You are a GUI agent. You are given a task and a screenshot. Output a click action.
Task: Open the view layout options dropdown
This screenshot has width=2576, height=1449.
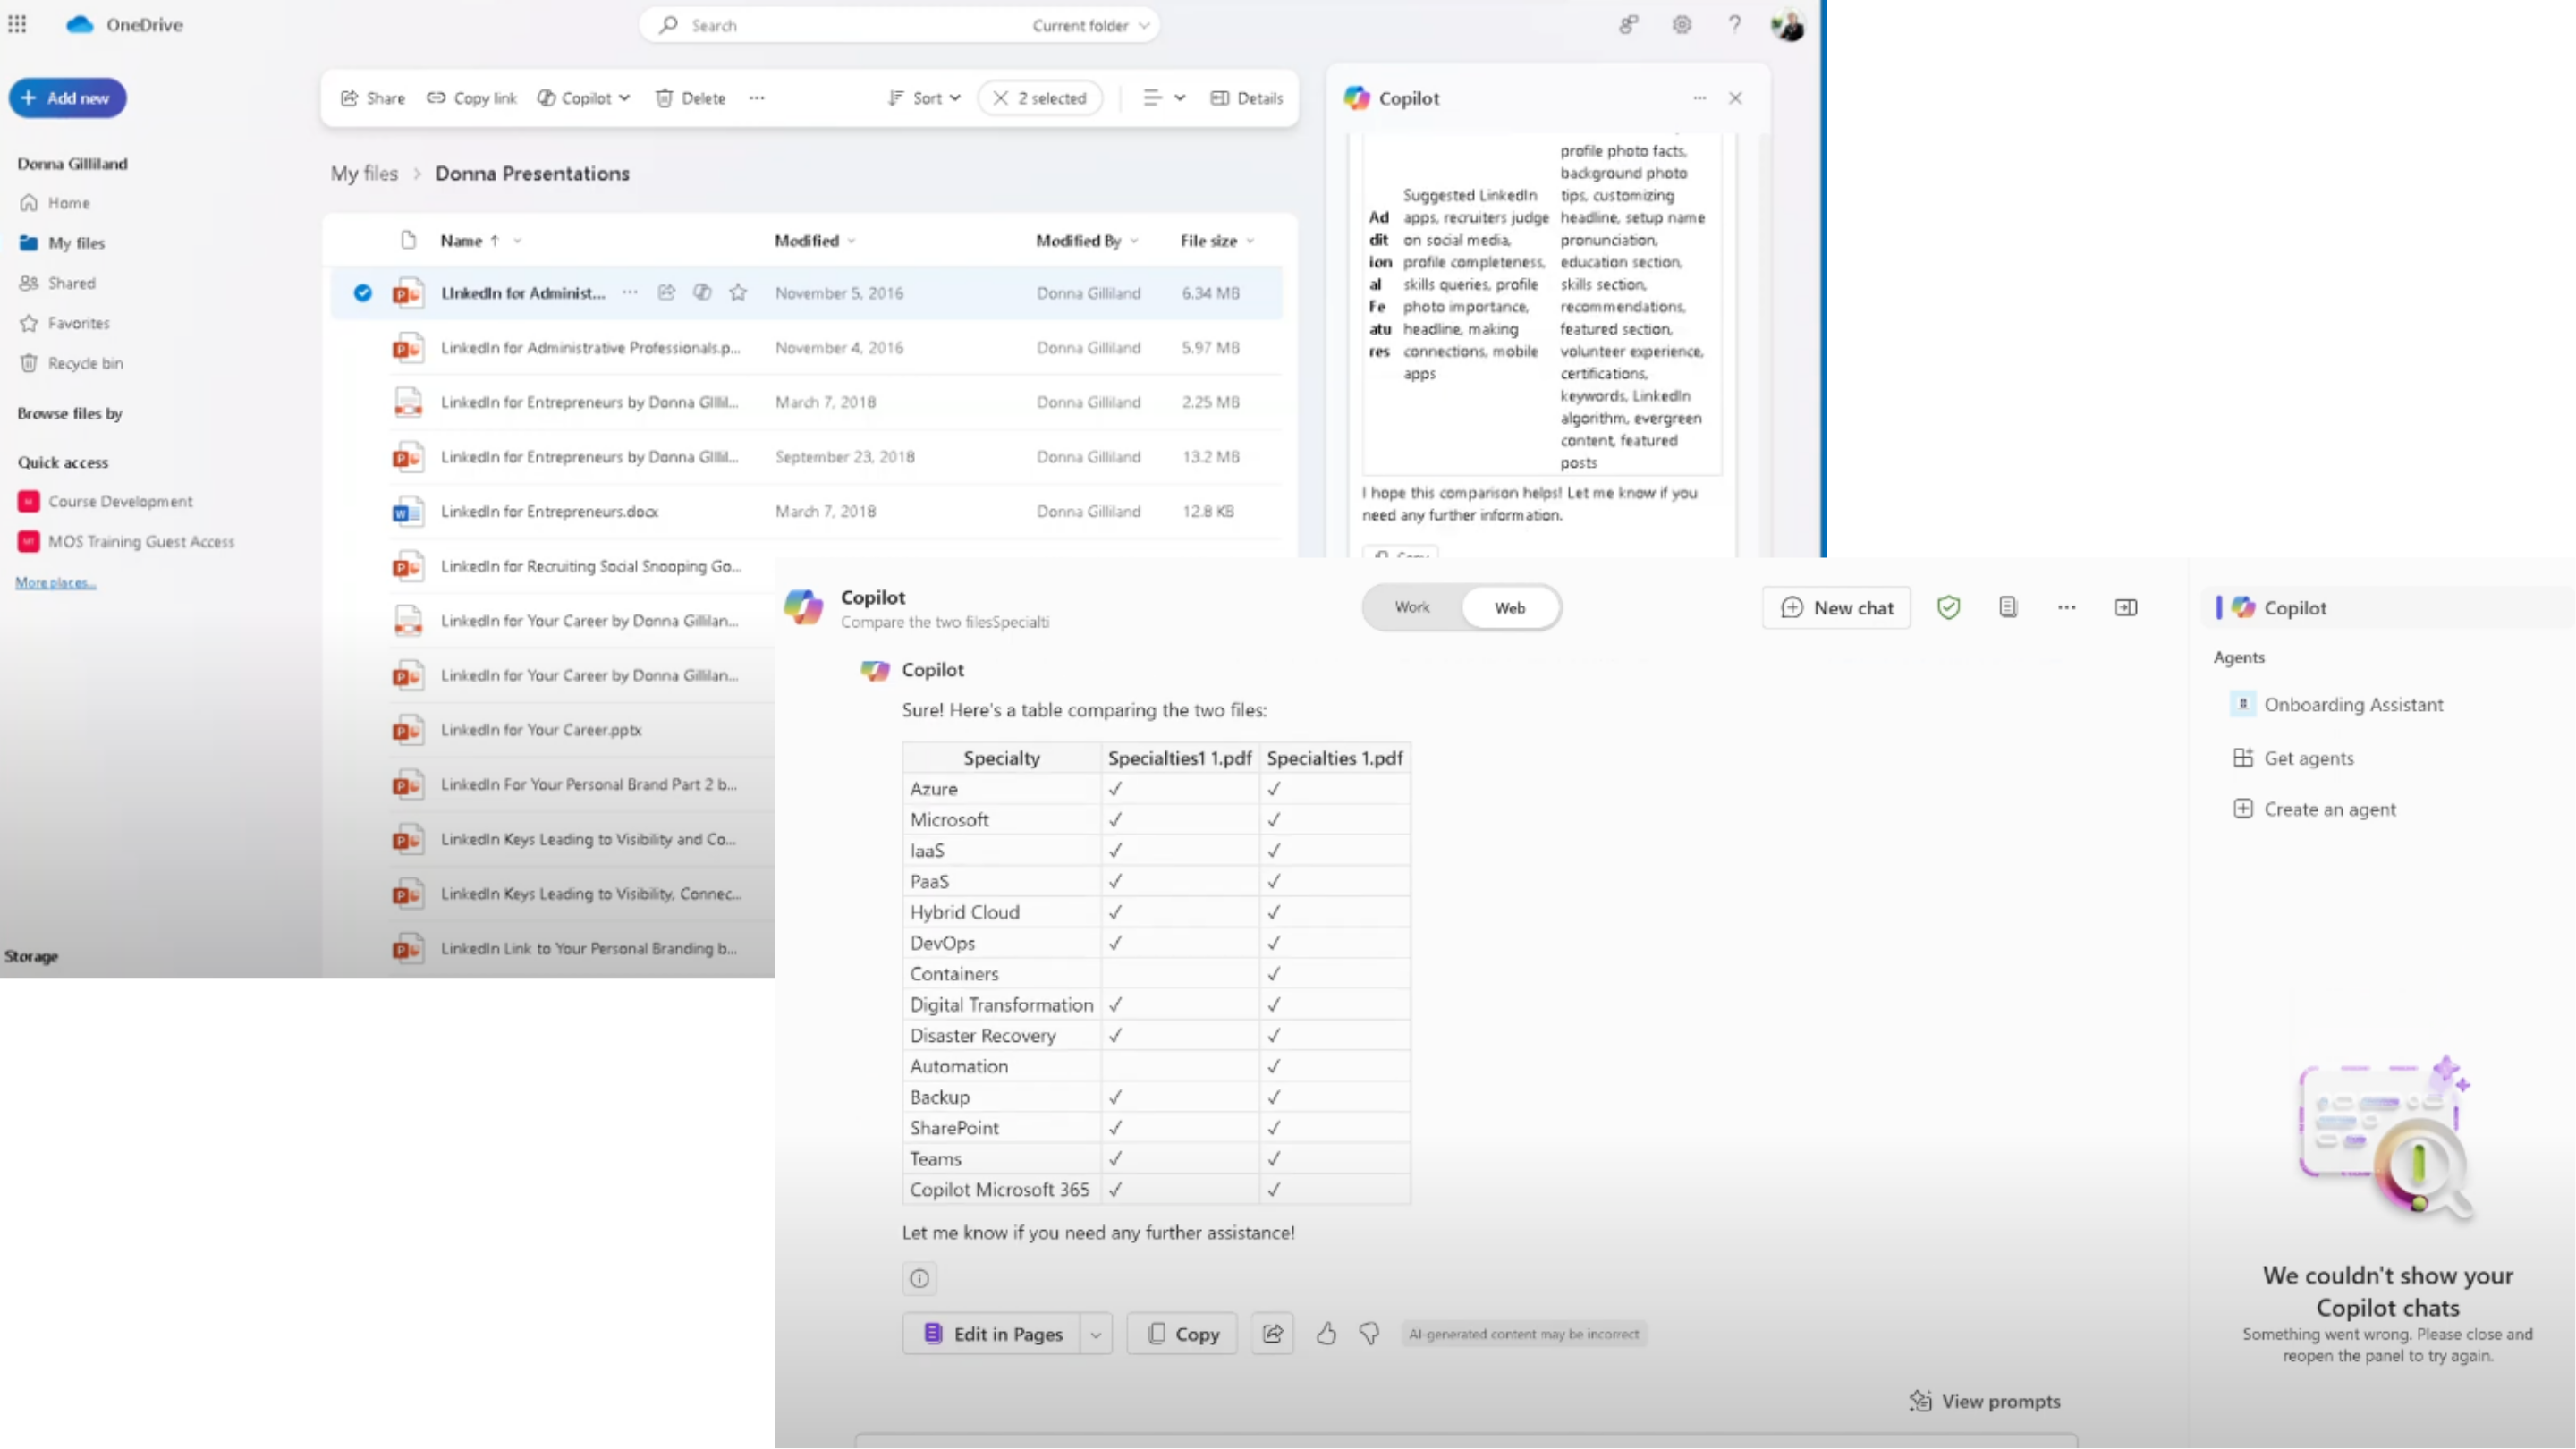[x=1164, y=98]
